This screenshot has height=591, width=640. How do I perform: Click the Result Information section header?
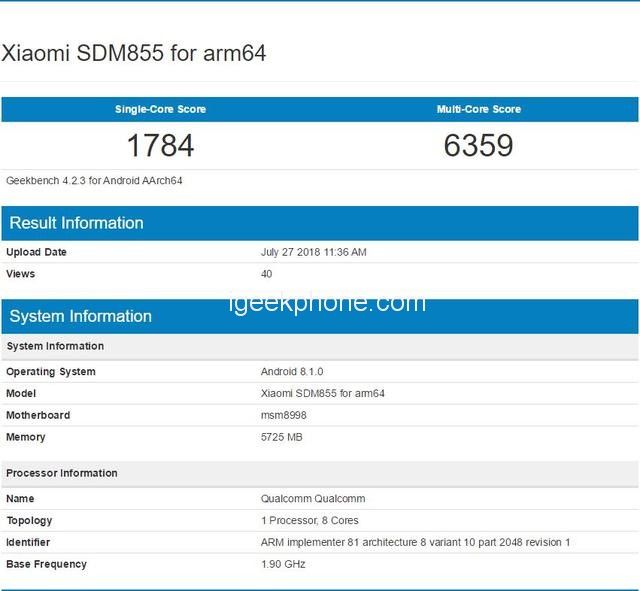320,223
